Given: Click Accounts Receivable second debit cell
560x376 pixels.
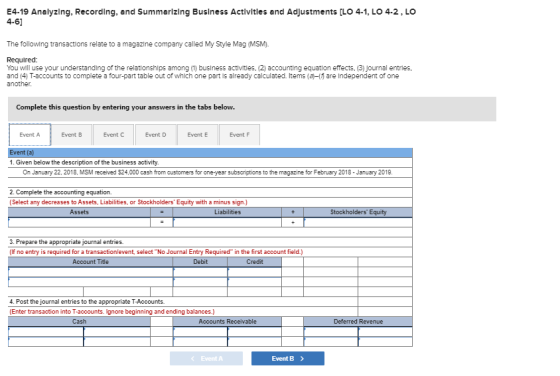Looking at the screenshot, I should tap(200, 342).
